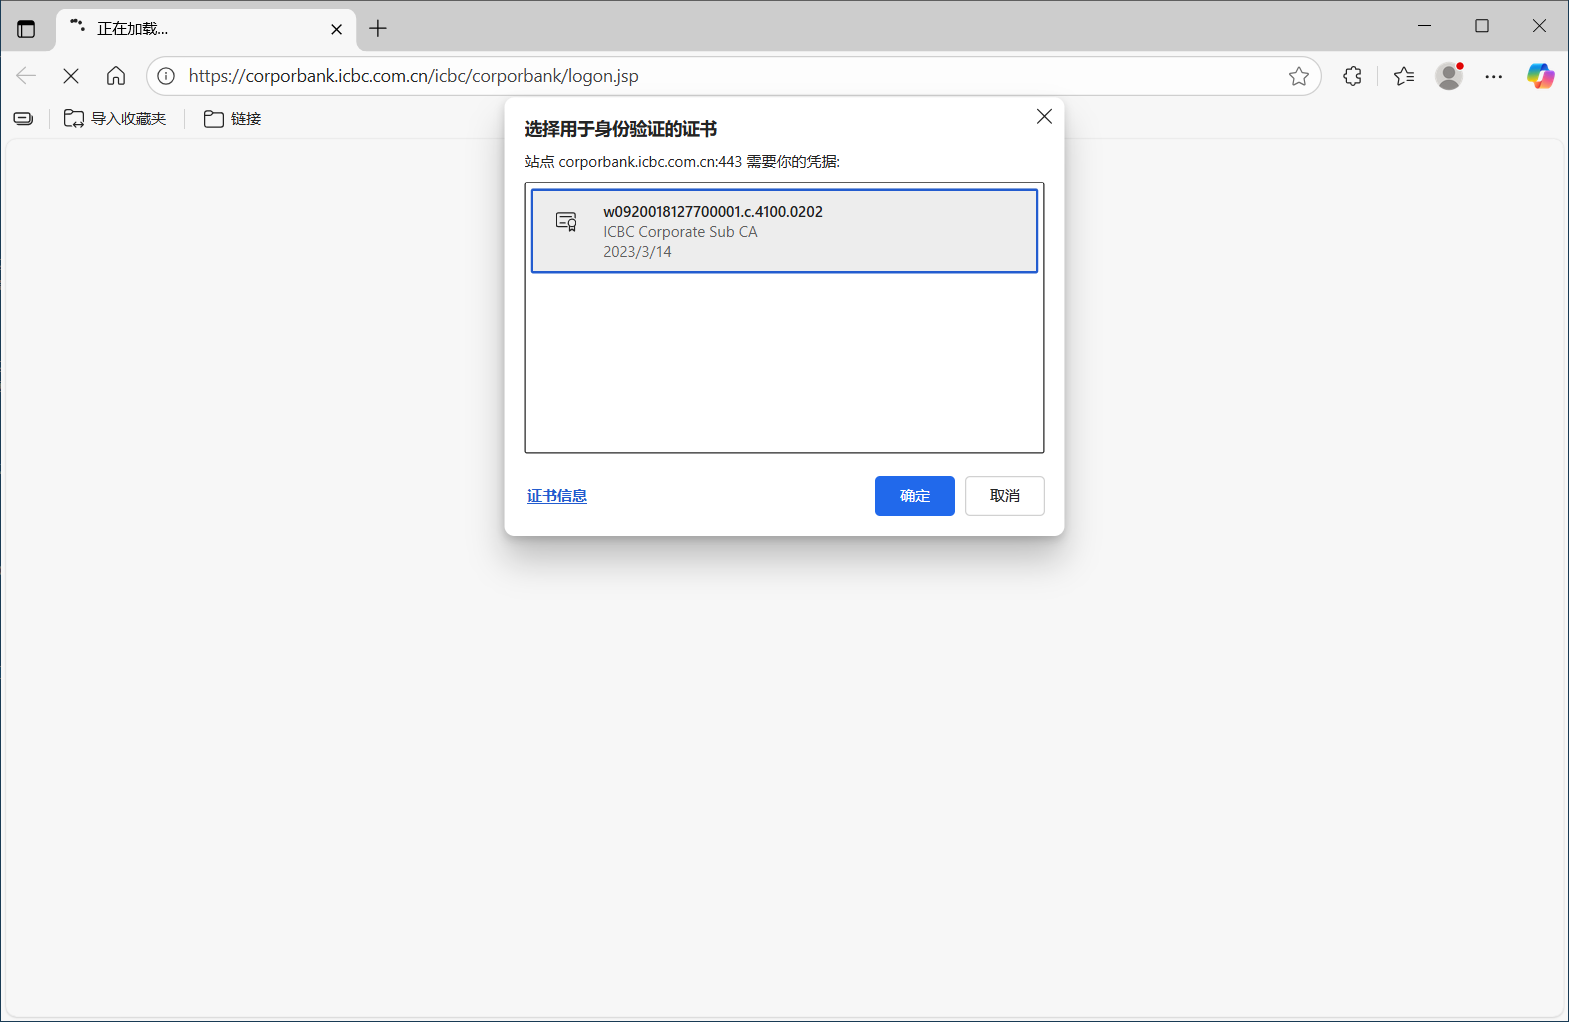Open the 链接 favorites folder

pos(232,119)
